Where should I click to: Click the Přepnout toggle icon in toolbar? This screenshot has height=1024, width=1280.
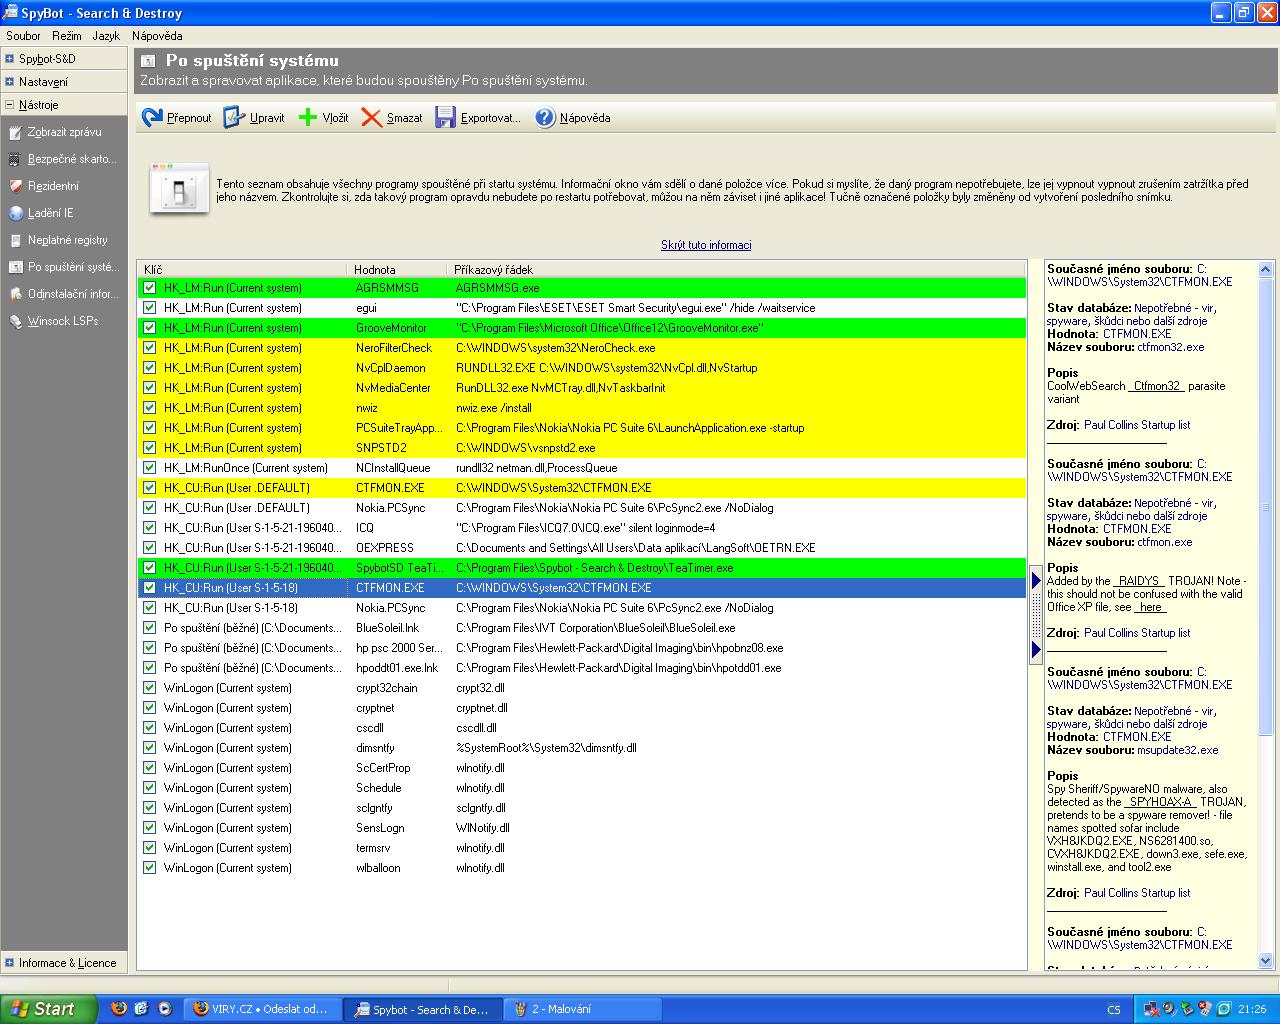pyautogui.click(x=152, y=118)
